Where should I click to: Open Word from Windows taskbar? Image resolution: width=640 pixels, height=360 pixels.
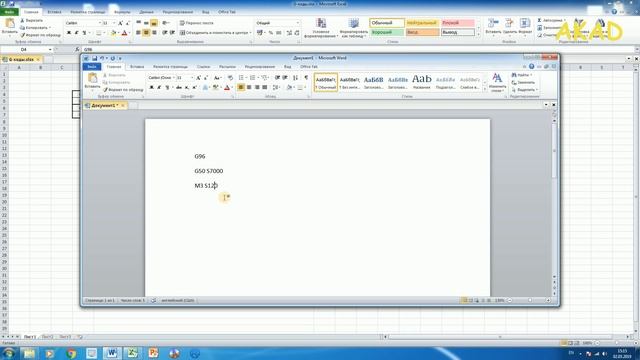tap(112, 353)
